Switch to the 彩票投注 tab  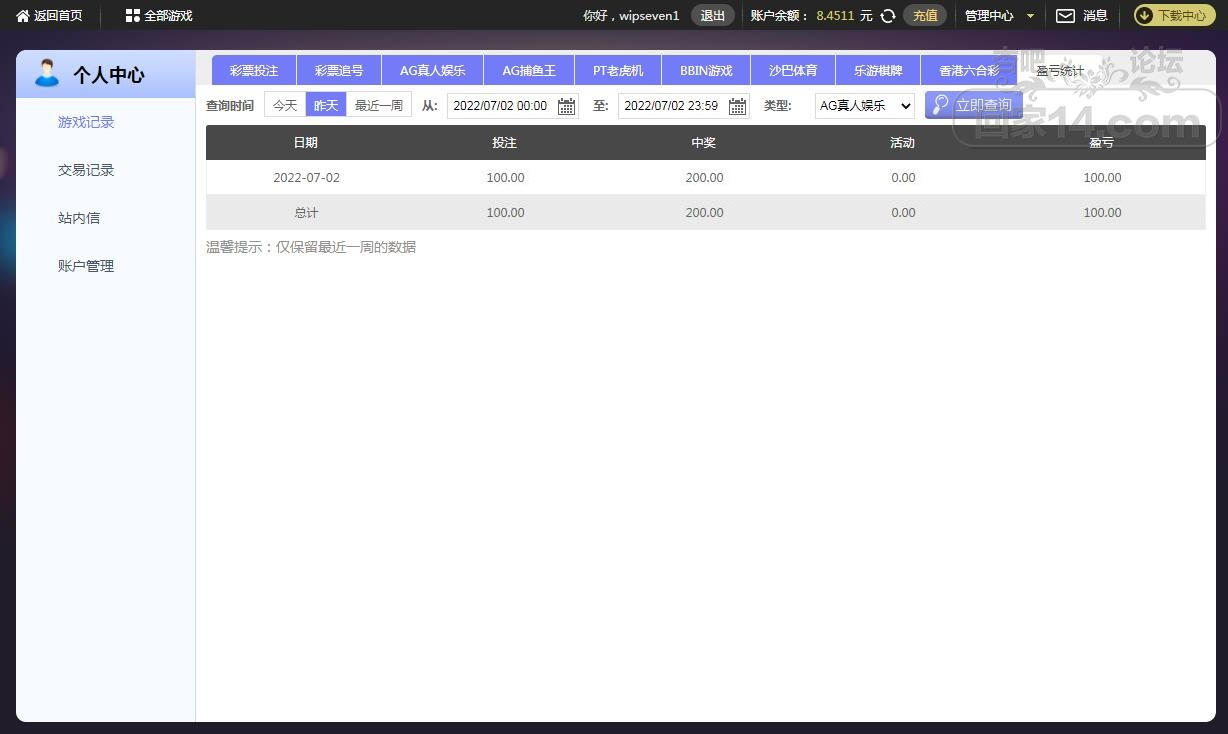(x=254, y=71)
